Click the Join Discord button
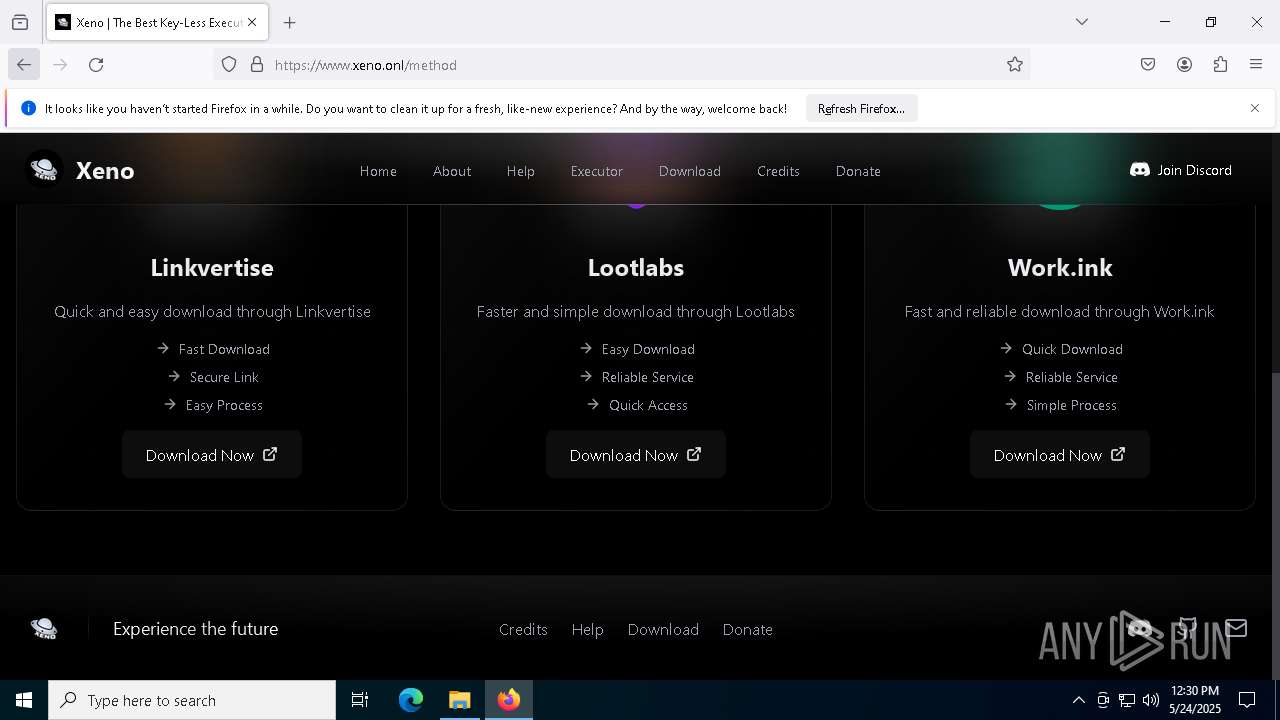The height and width of the screenshot is (720, 1280). pyautogui.click(x=1180, y=170)
